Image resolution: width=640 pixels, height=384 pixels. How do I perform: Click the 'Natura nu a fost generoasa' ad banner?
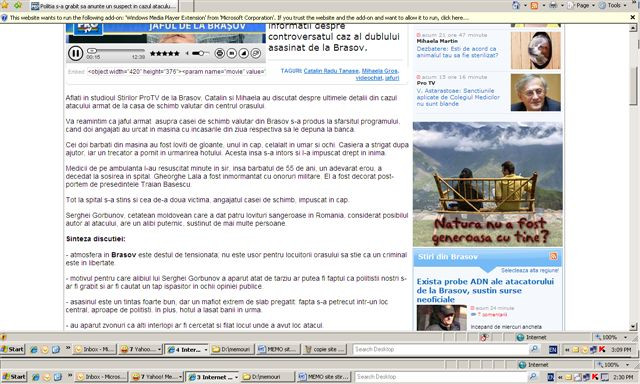[487, 184]
